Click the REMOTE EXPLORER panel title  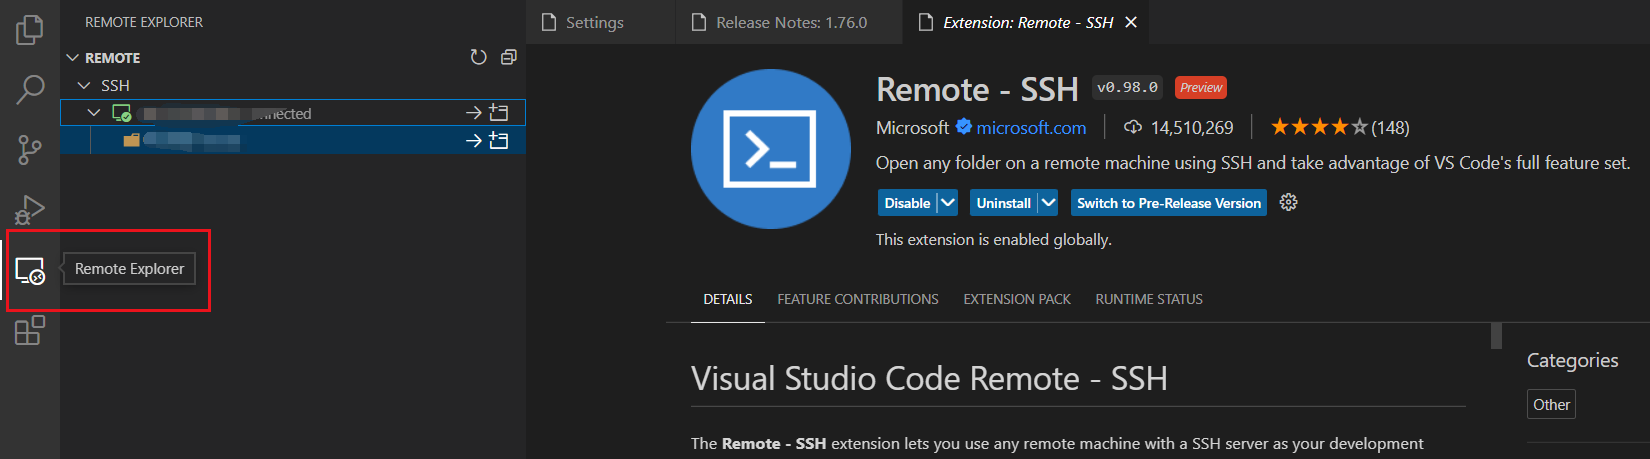point(144,22)
